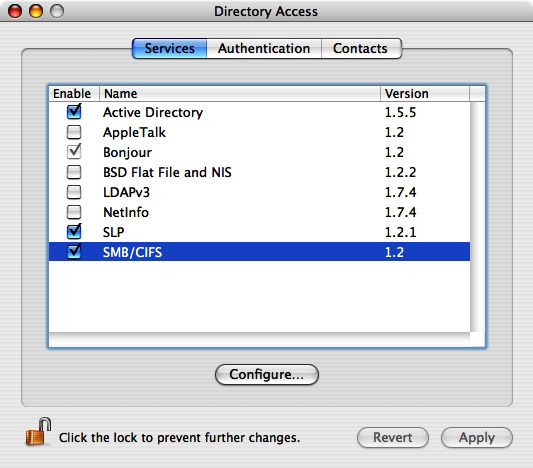Click the Revert button
The image size is (533, 468).
pyautogui.click(x=393, y=437)
